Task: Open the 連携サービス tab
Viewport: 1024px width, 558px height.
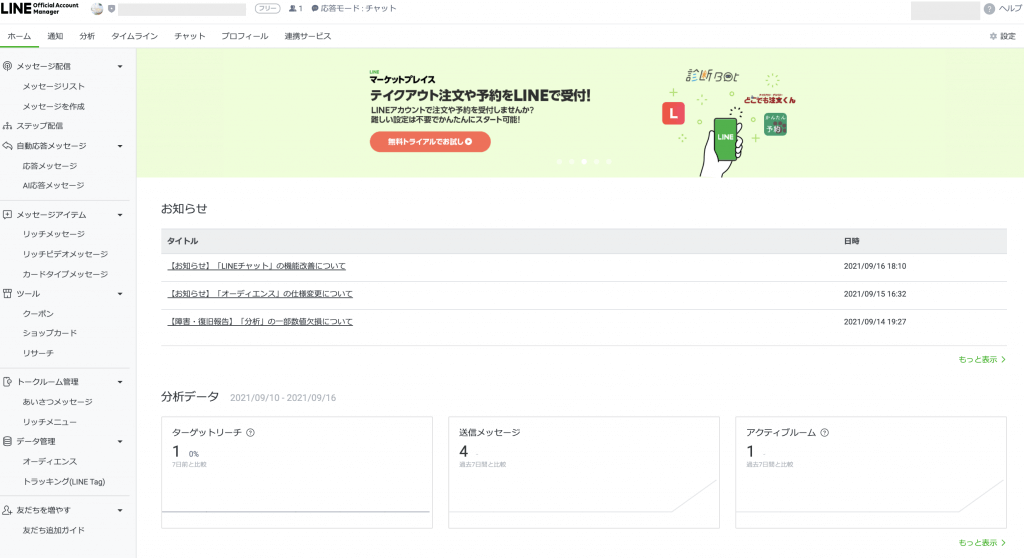Action: coord(308,36)
